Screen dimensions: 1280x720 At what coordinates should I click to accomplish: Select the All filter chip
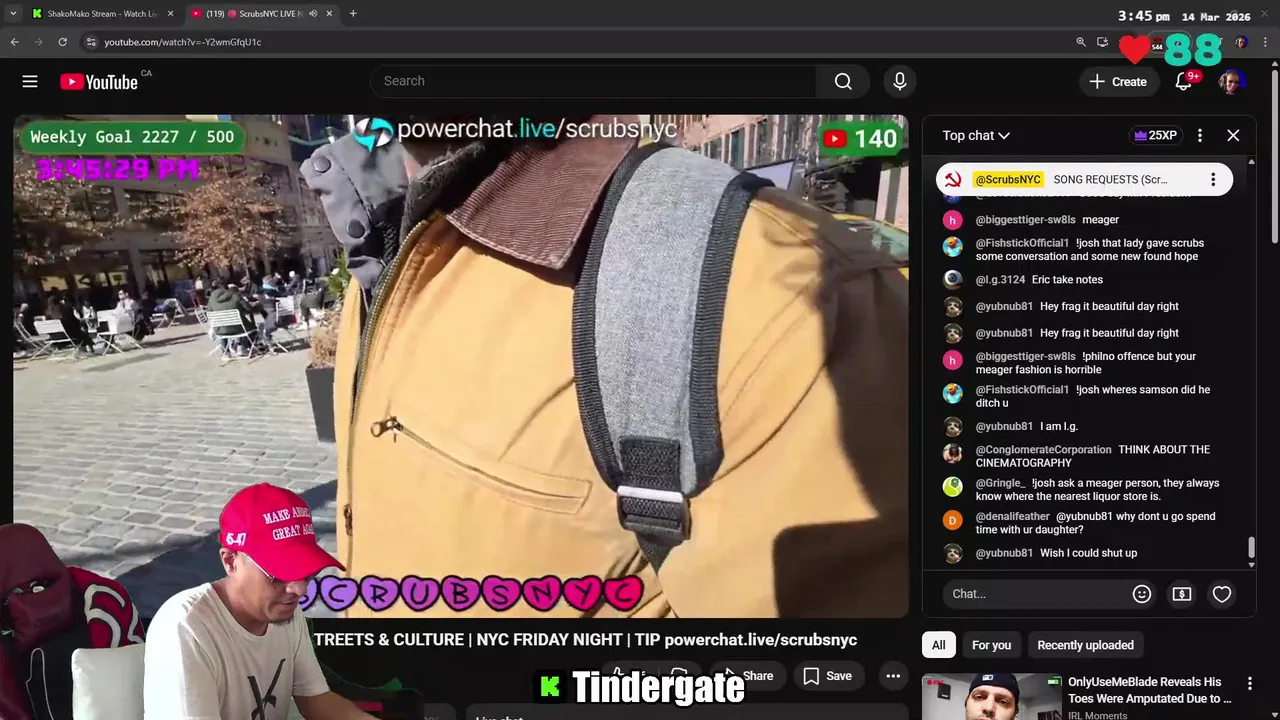pos(938,645)
